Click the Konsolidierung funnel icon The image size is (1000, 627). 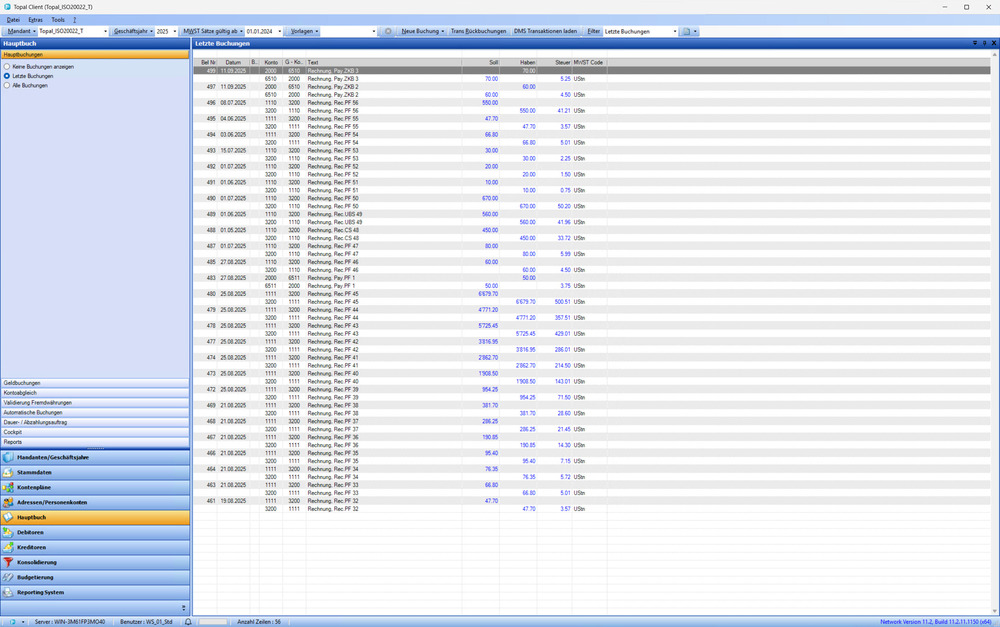[x=9, y=562]
